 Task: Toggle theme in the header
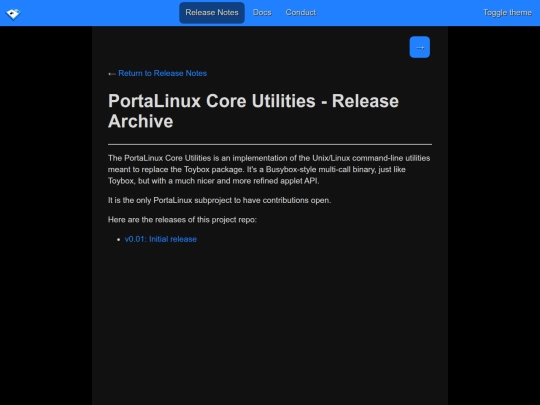pyautogui.click(x=507, y=13)
